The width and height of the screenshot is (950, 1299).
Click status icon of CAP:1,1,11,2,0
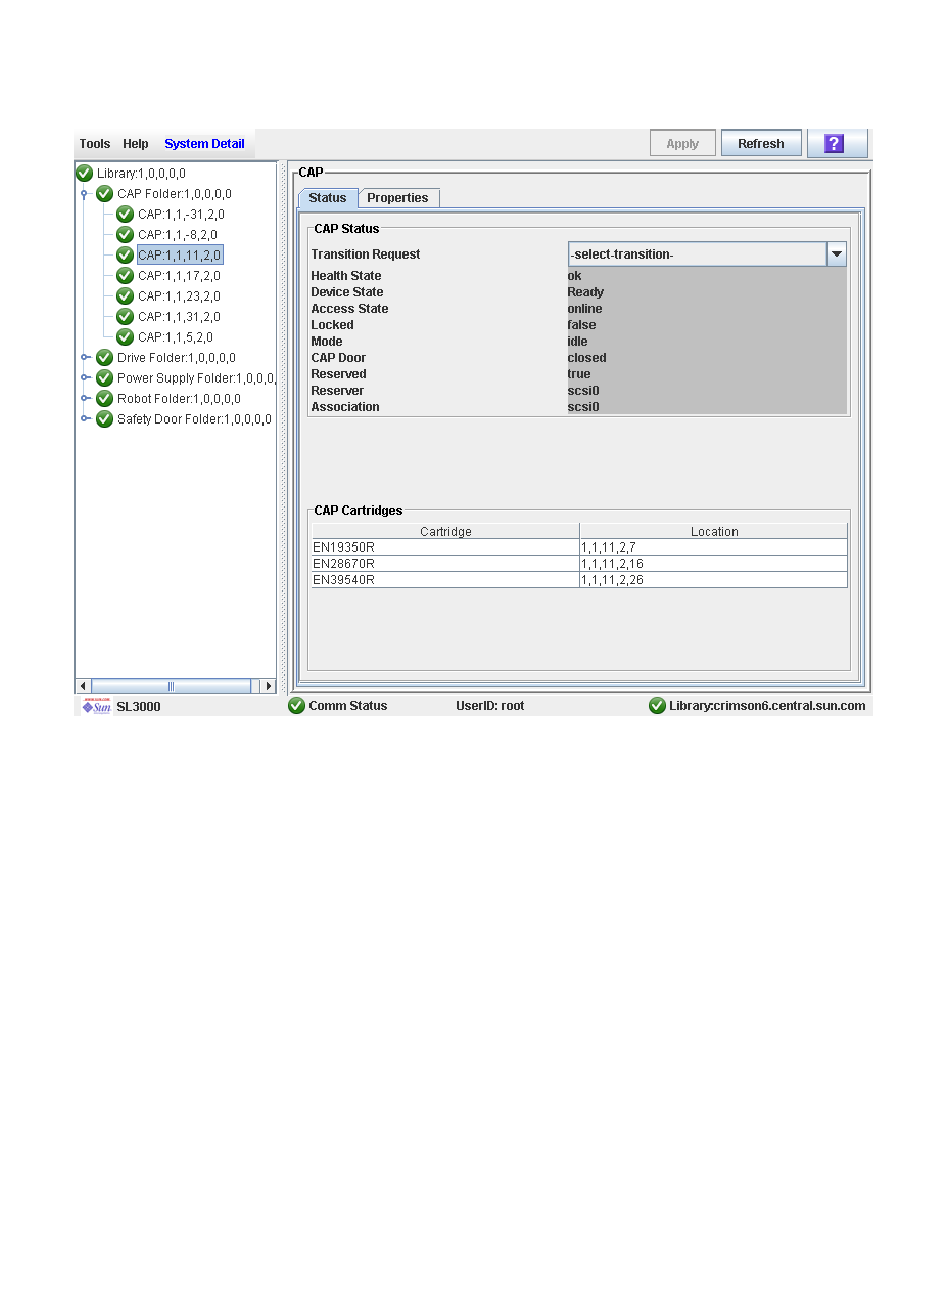125,255
